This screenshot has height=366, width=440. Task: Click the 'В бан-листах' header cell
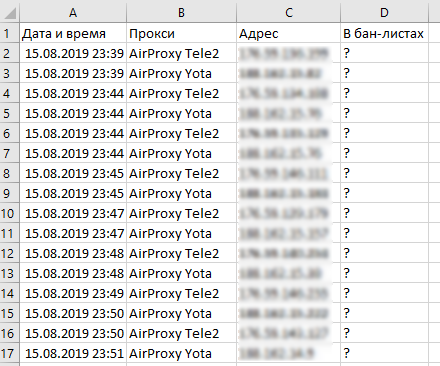pyautogui.click(x=384, y=33)
